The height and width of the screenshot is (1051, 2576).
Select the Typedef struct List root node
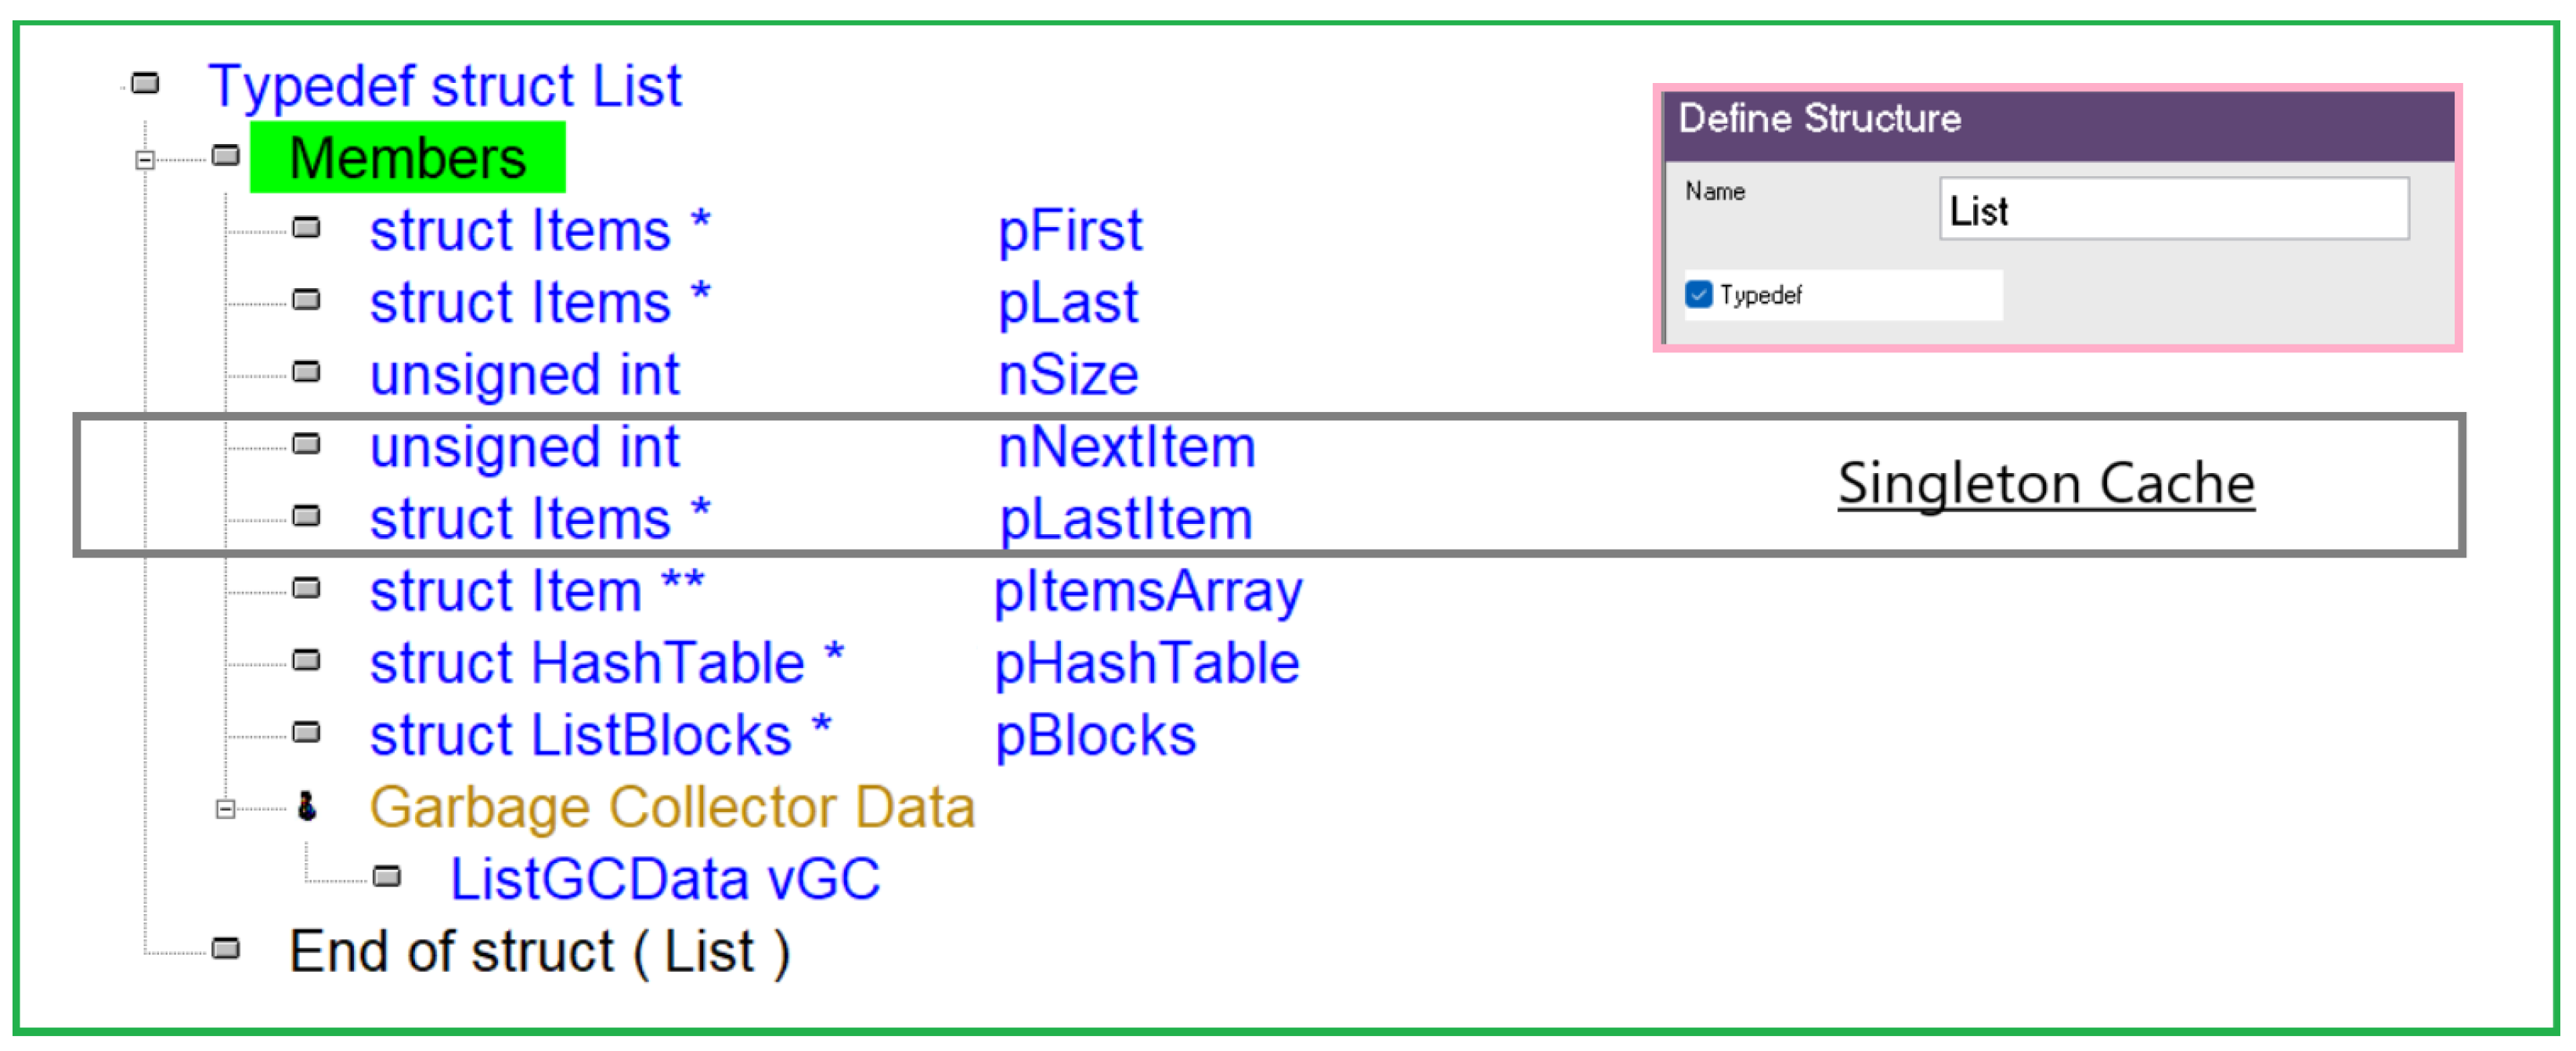(x=445, y=86)
